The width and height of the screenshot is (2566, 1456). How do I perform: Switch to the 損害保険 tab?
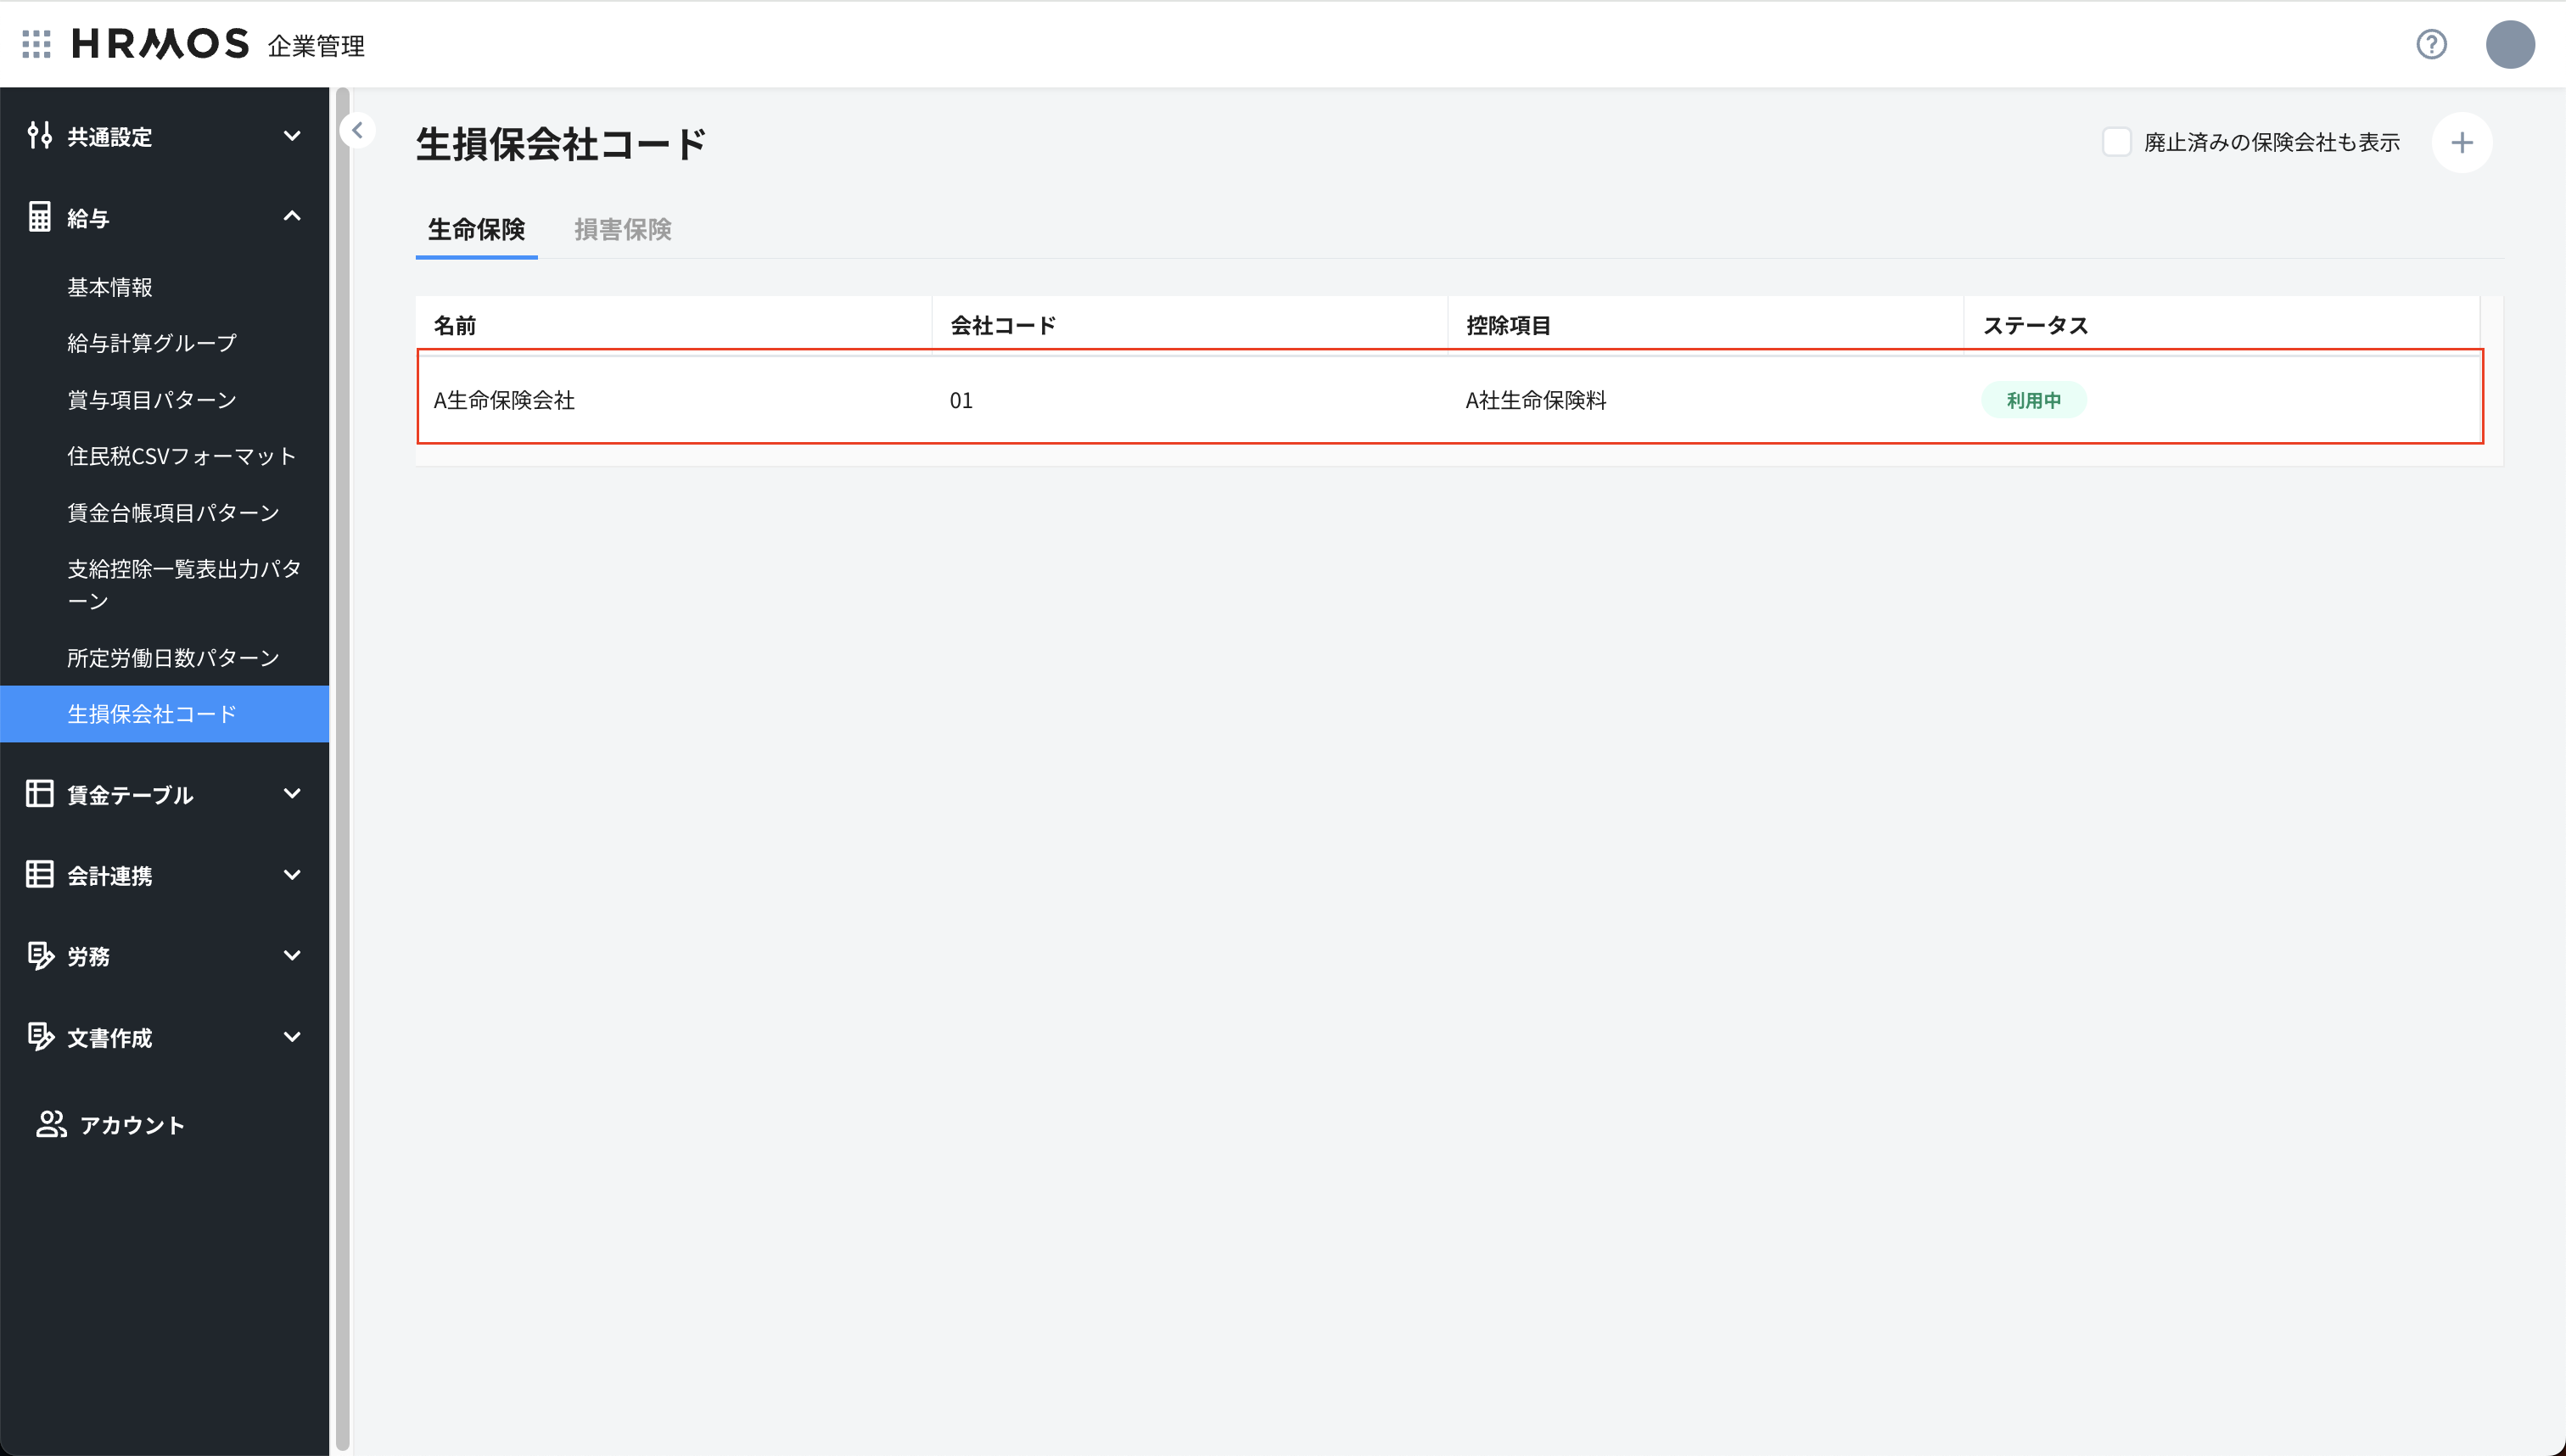pyautogui.click(x=622, y=230)
